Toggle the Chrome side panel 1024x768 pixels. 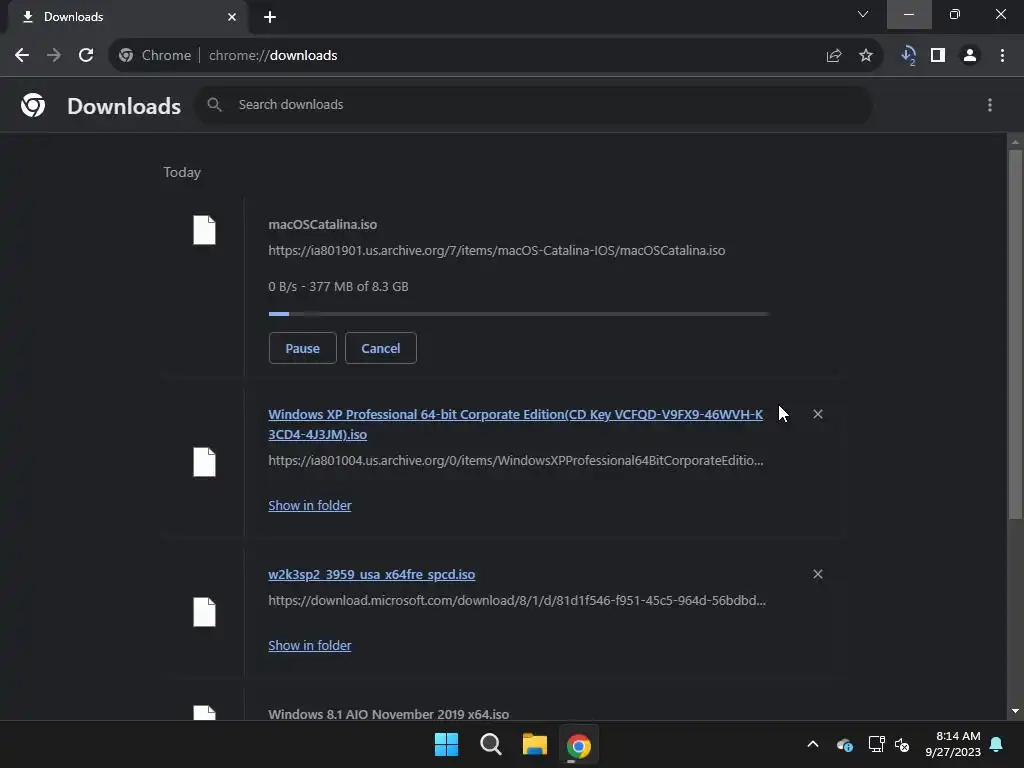click(938, 56)
